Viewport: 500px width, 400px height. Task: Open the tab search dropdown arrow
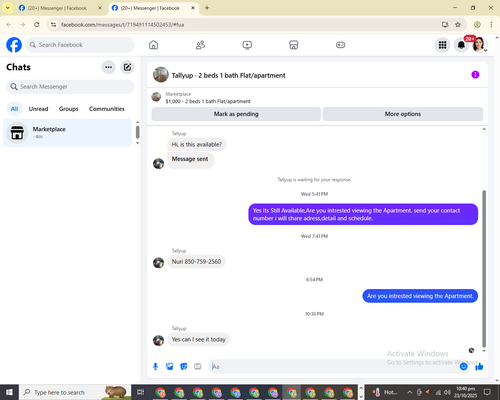[7, 8]
